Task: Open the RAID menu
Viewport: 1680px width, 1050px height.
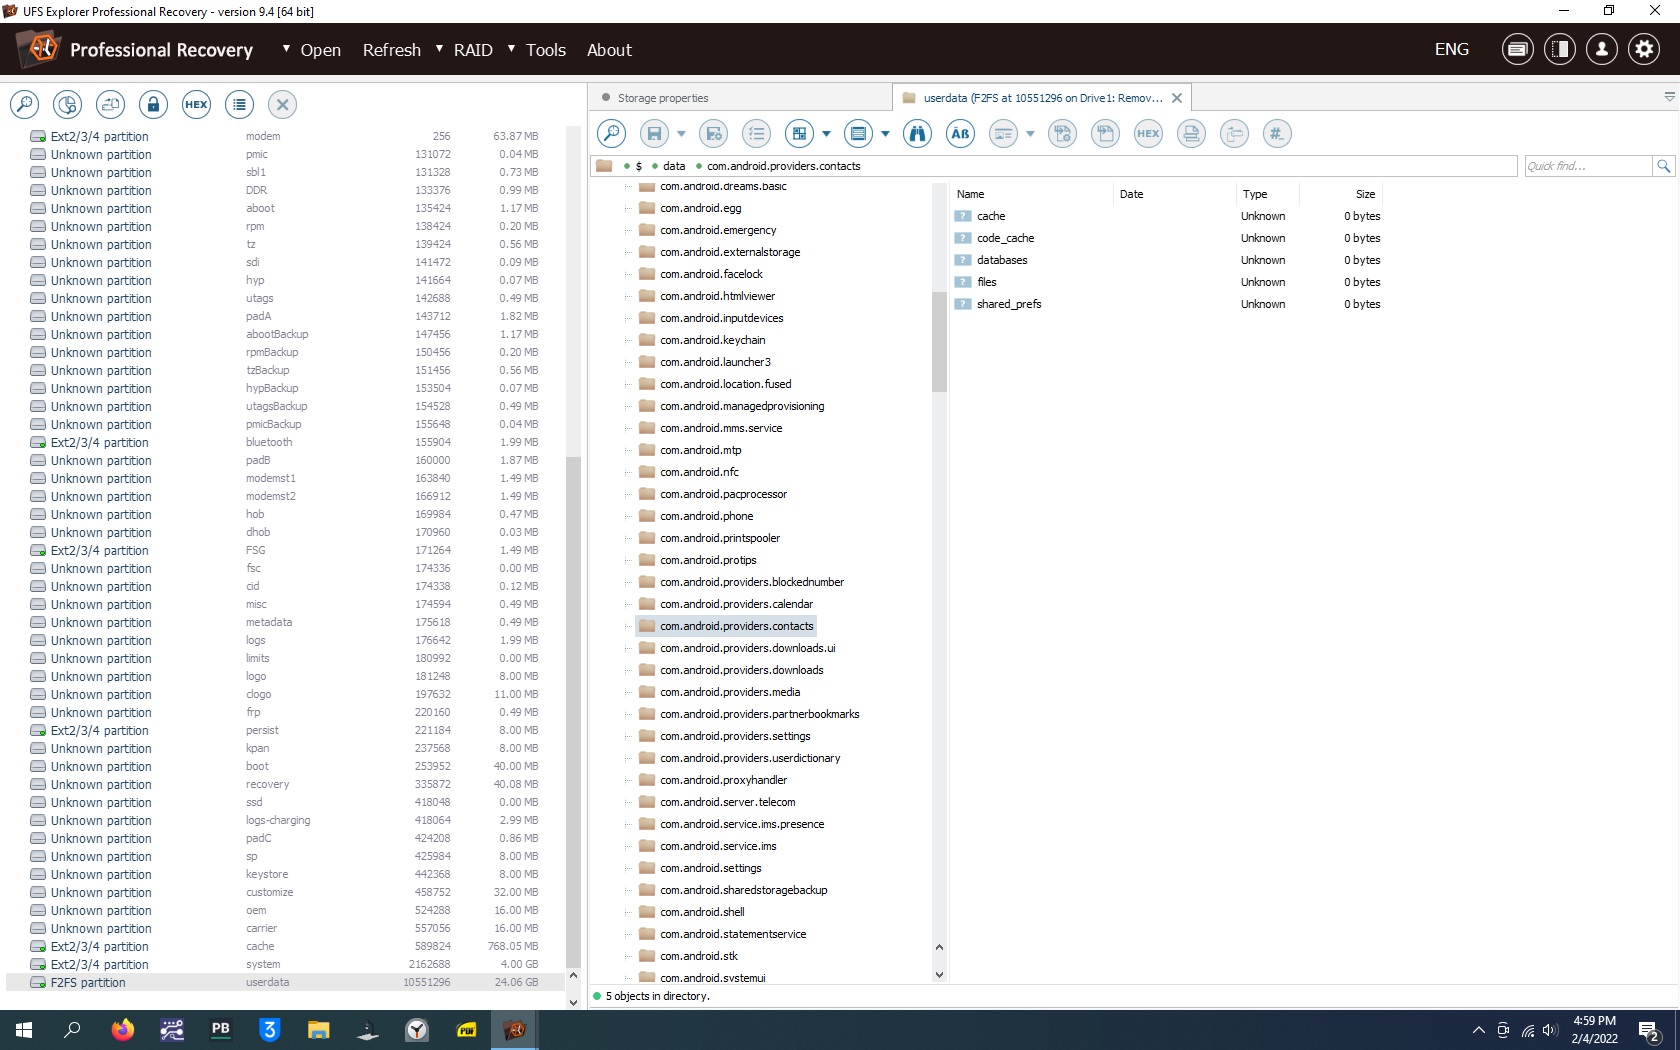Action: pyautogui.click(x=473, y=50)
